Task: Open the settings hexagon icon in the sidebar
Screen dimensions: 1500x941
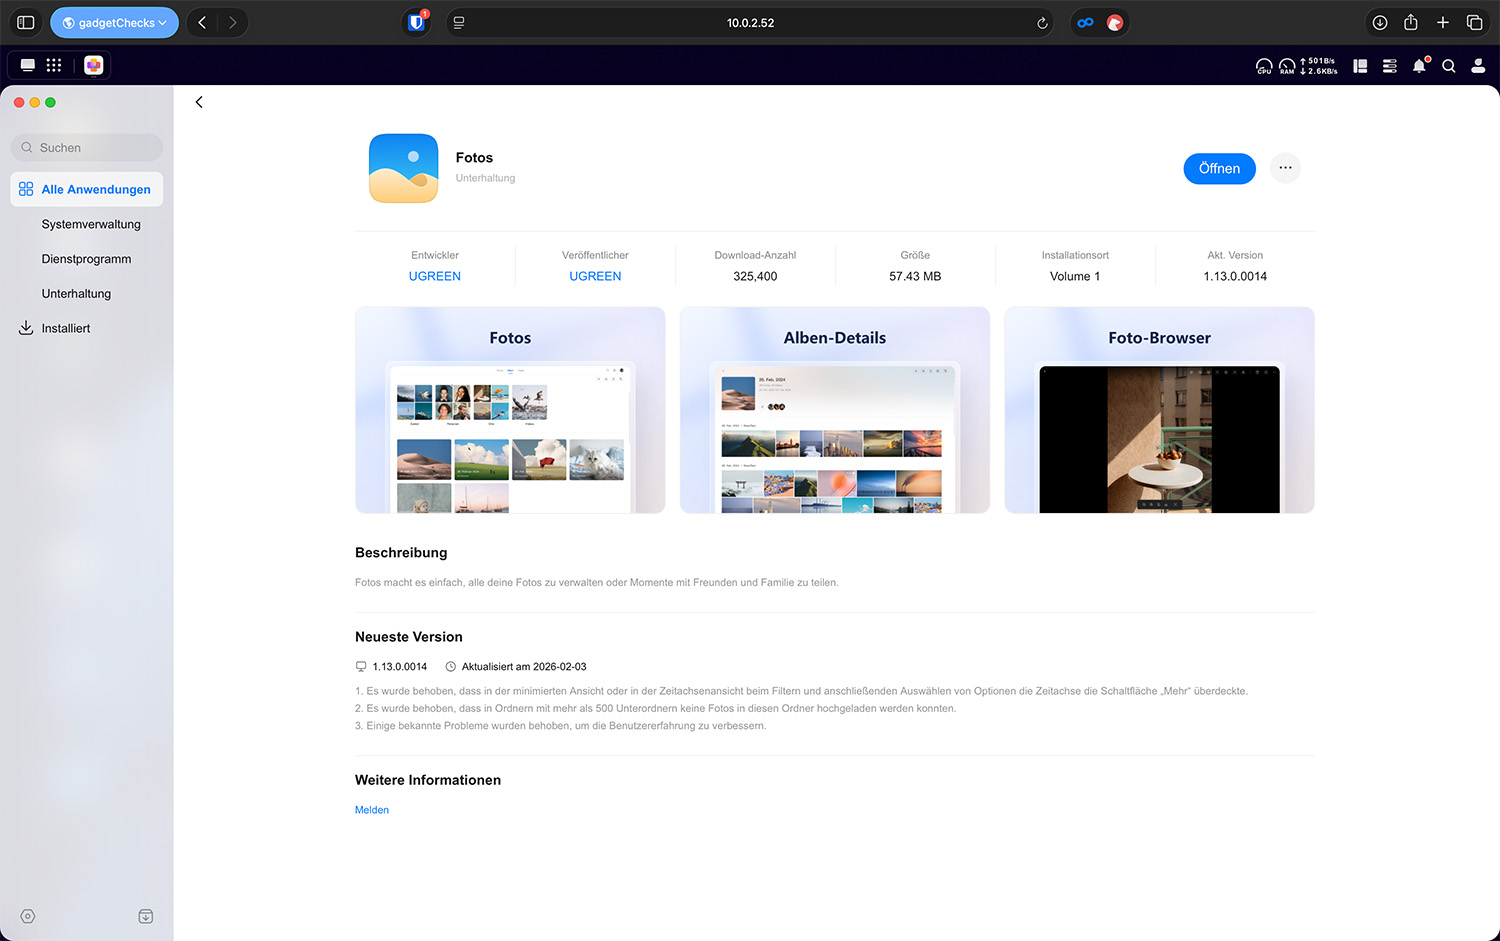Action: tap(28, 916)
